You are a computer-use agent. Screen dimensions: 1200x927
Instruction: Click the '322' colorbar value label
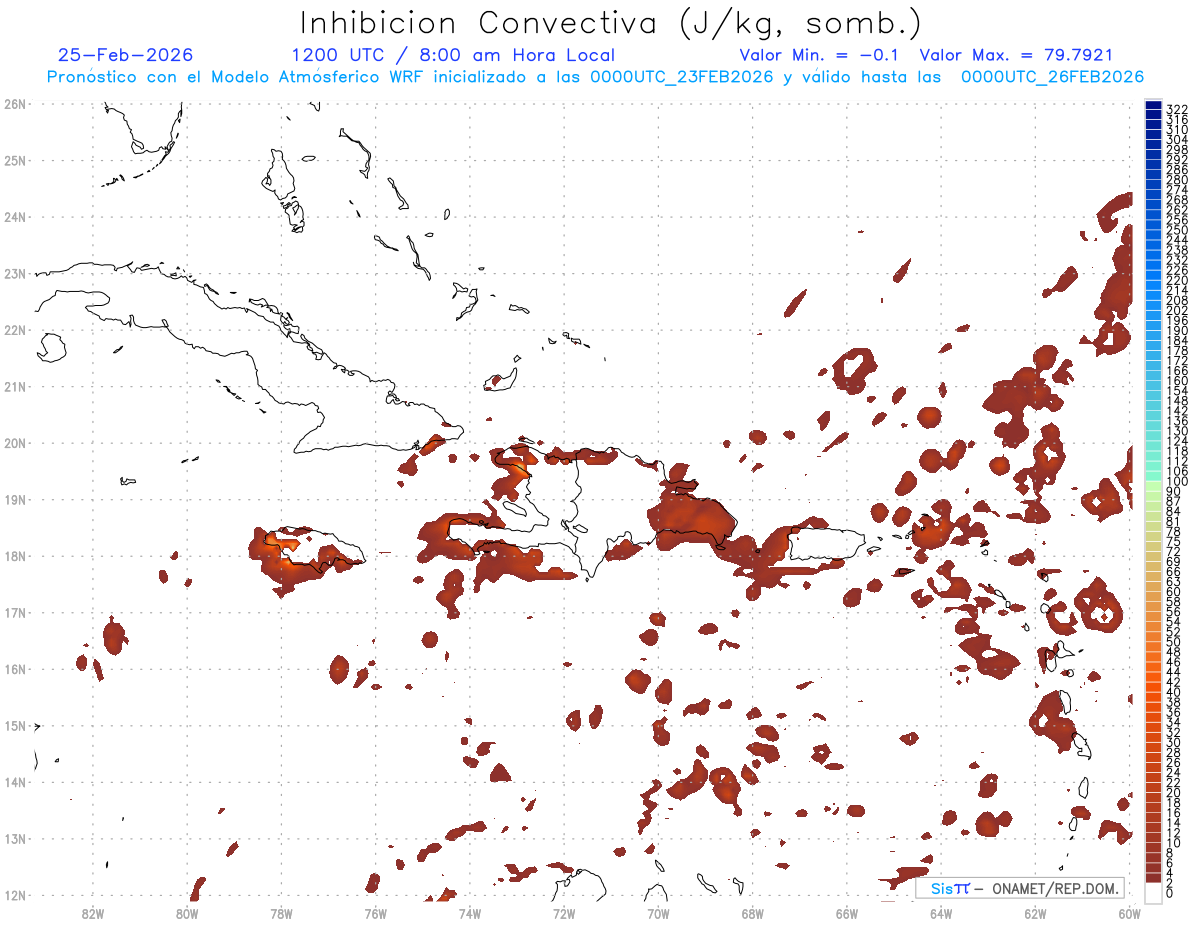1177,108
